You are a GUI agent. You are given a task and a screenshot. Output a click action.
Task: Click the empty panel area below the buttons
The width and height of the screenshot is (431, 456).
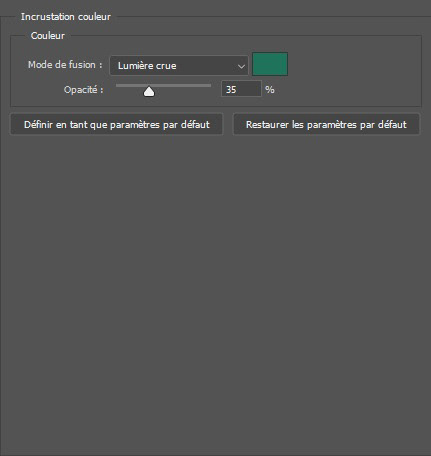(x=215, y=293)
